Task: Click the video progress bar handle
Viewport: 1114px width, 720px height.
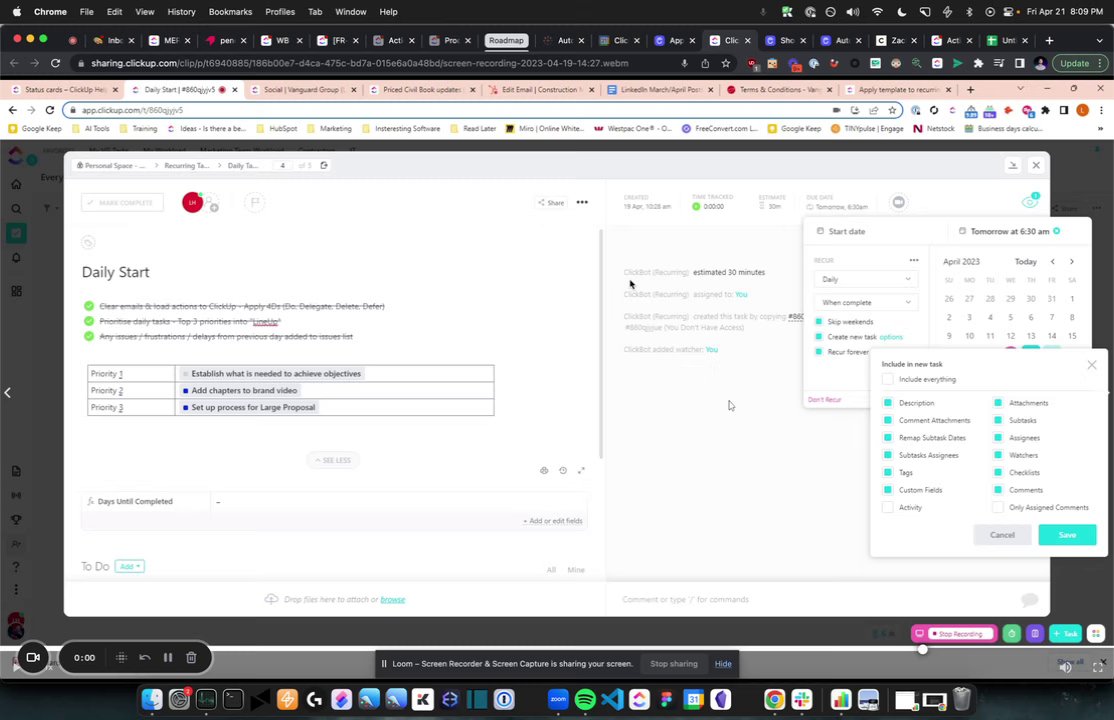Action: click(x=922, y=649)
